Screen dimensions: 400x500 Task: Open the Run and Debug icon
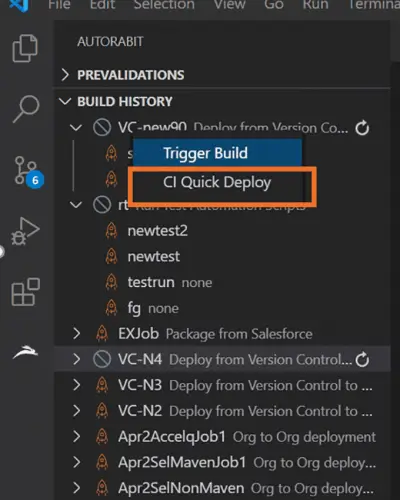pos(25,231)
